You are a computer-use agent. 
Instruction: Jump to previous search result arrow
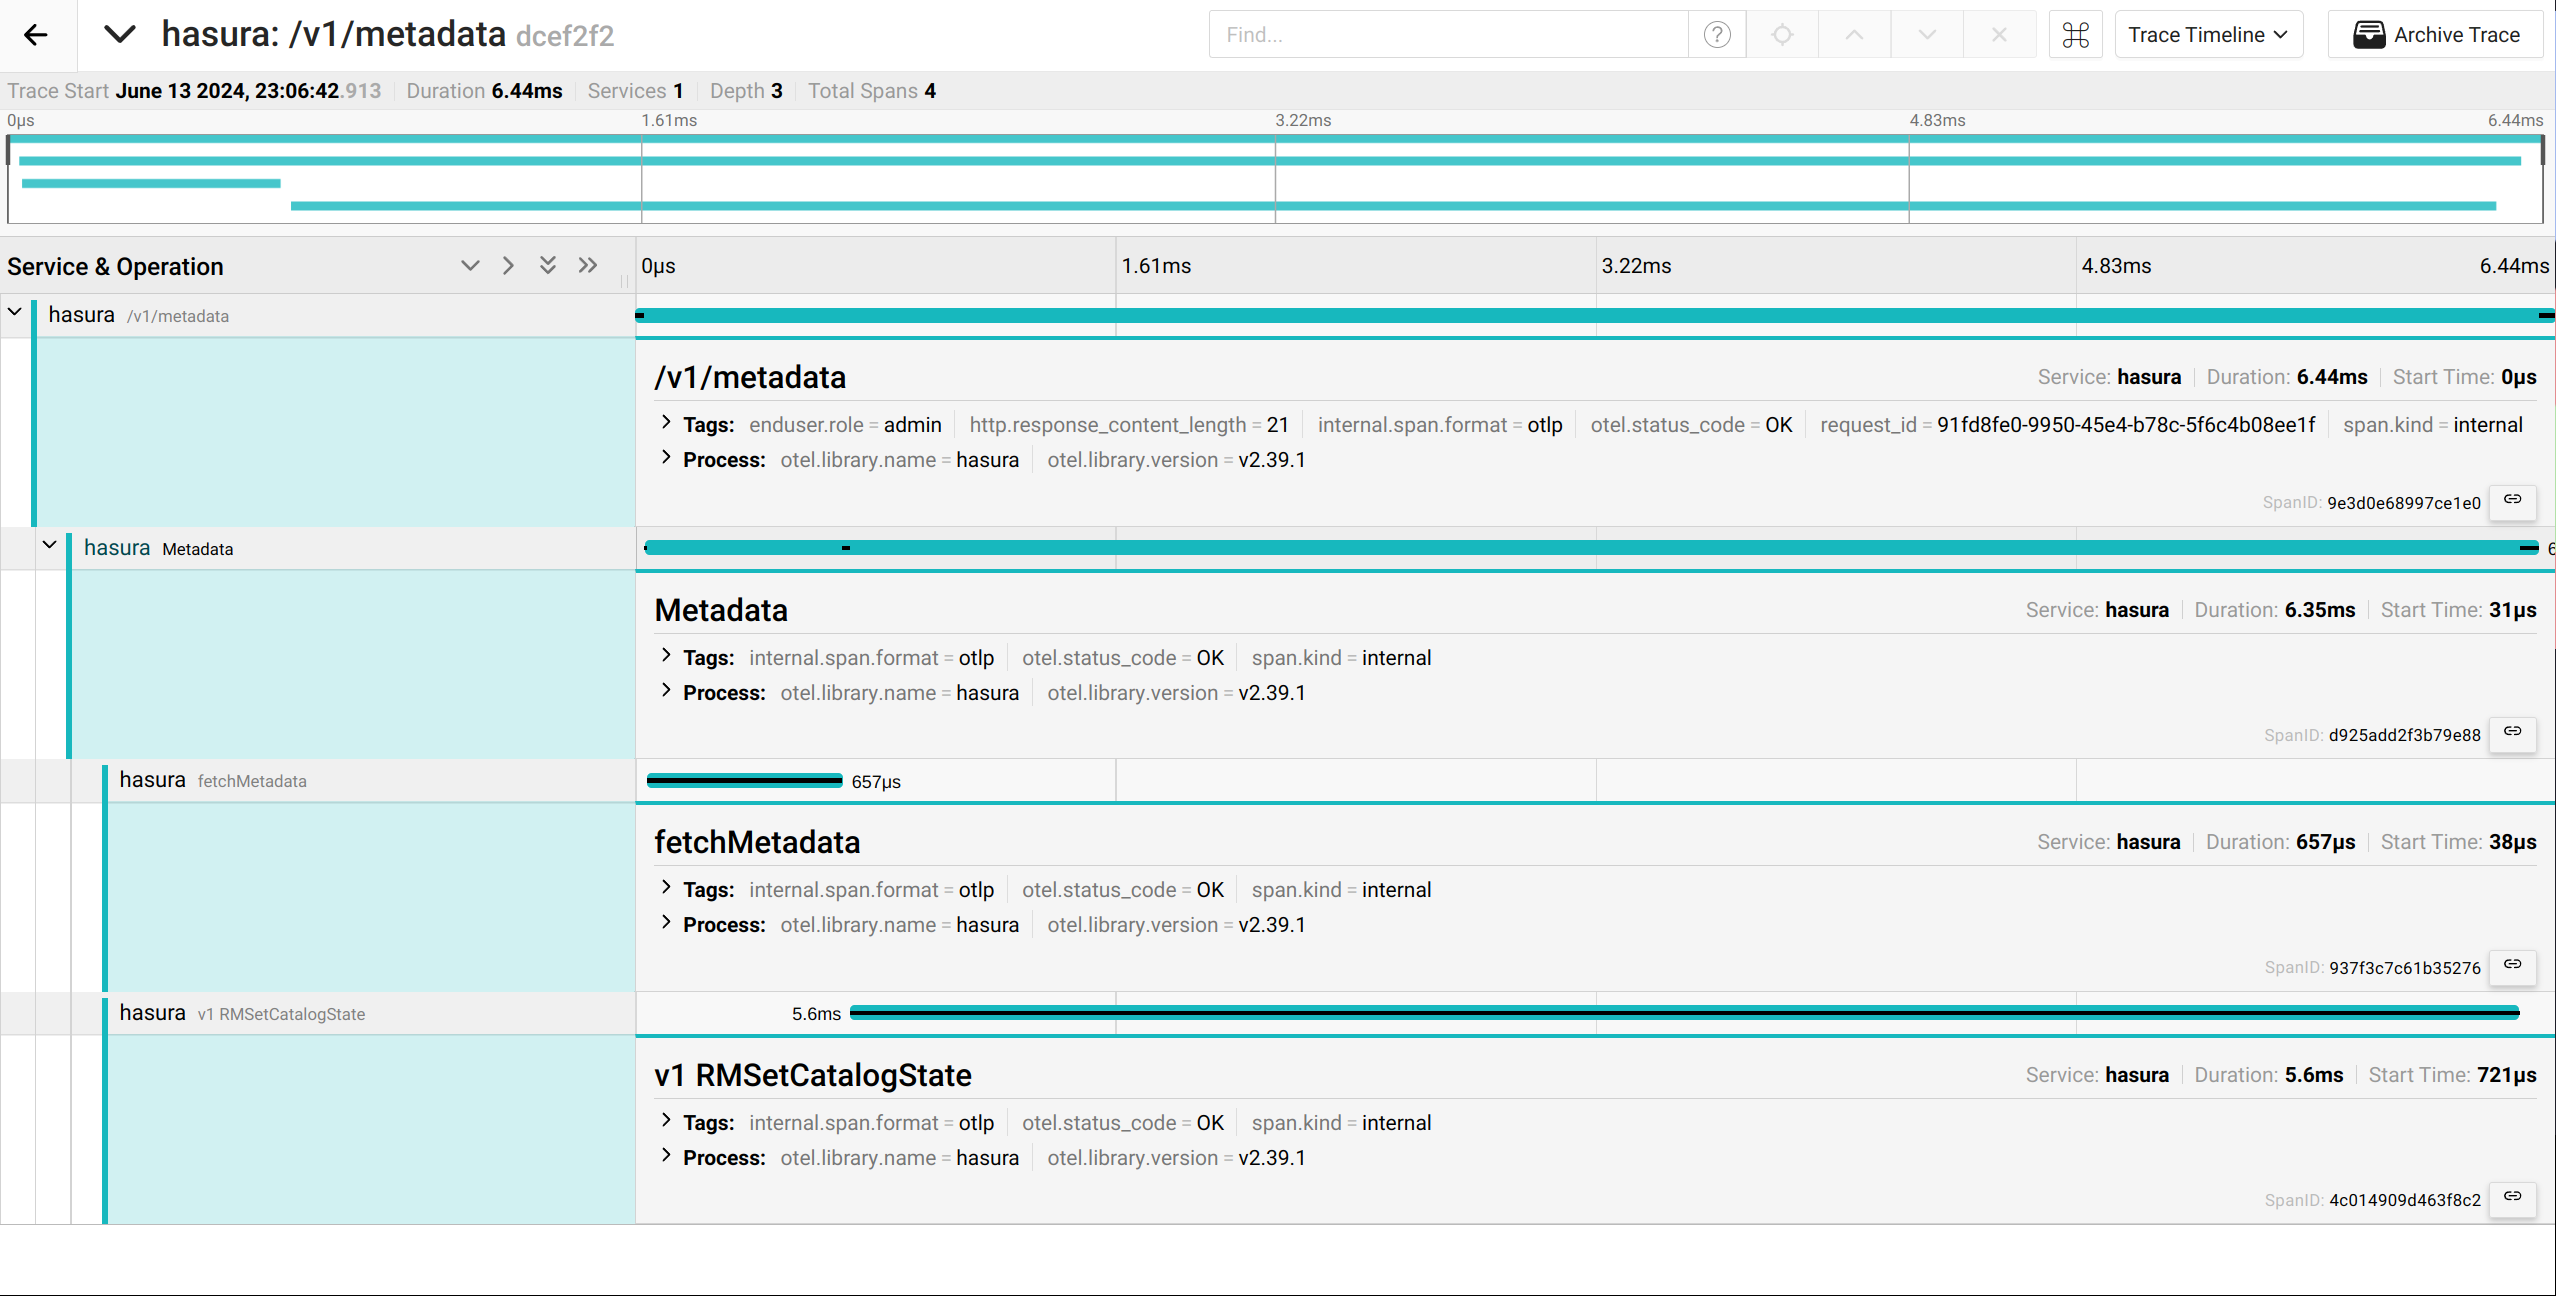click(x=1854, y=35)
